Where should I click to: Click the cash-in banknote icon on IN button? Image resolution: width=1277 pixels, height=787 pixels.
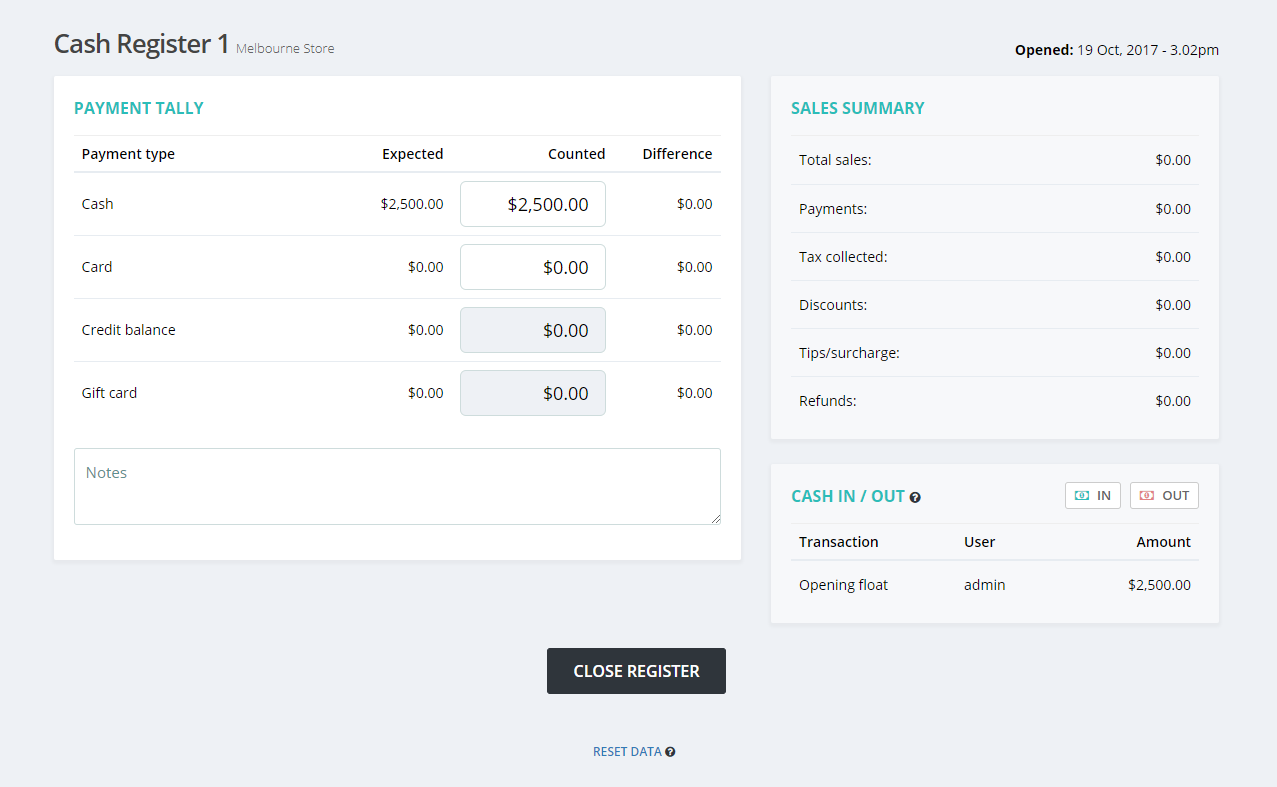[1080, 495]
